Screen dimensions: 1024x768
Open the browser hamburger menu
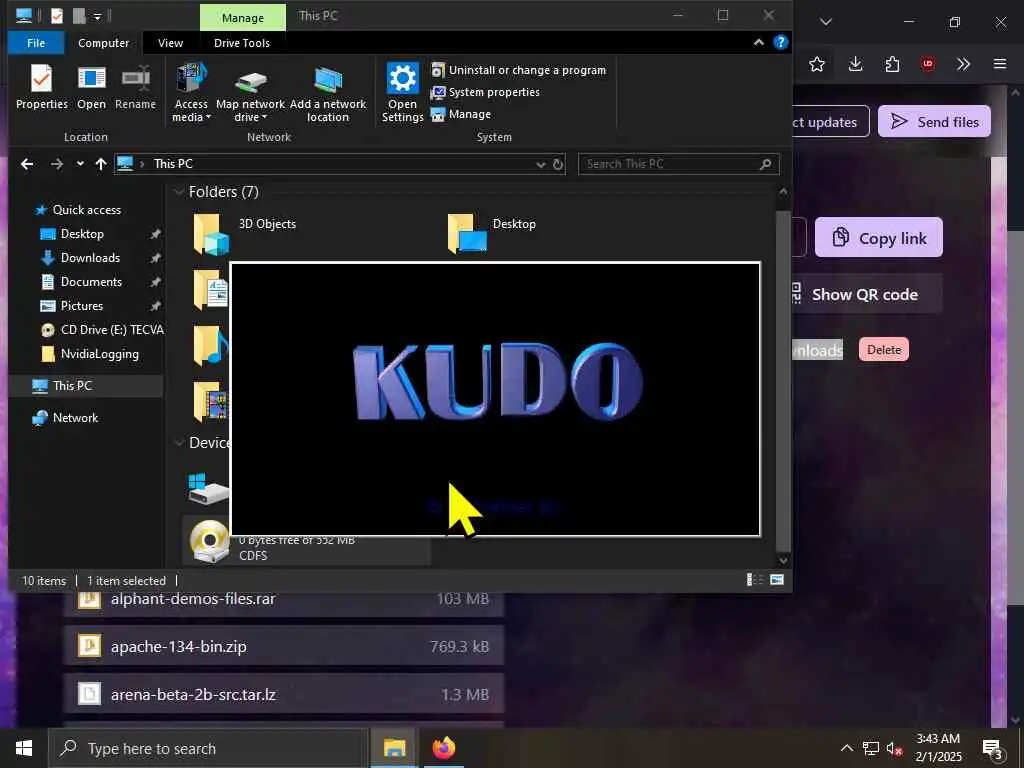click(x=1000, y=64)
